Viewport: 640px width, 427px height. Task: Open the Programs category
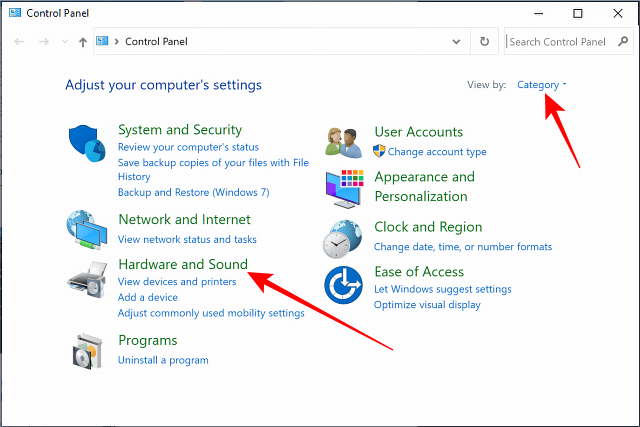[x=148, y=341]
